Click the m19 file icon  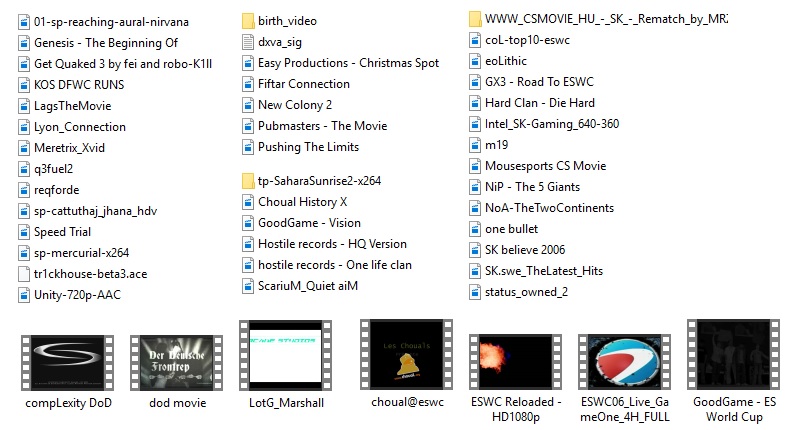[475, 145]
